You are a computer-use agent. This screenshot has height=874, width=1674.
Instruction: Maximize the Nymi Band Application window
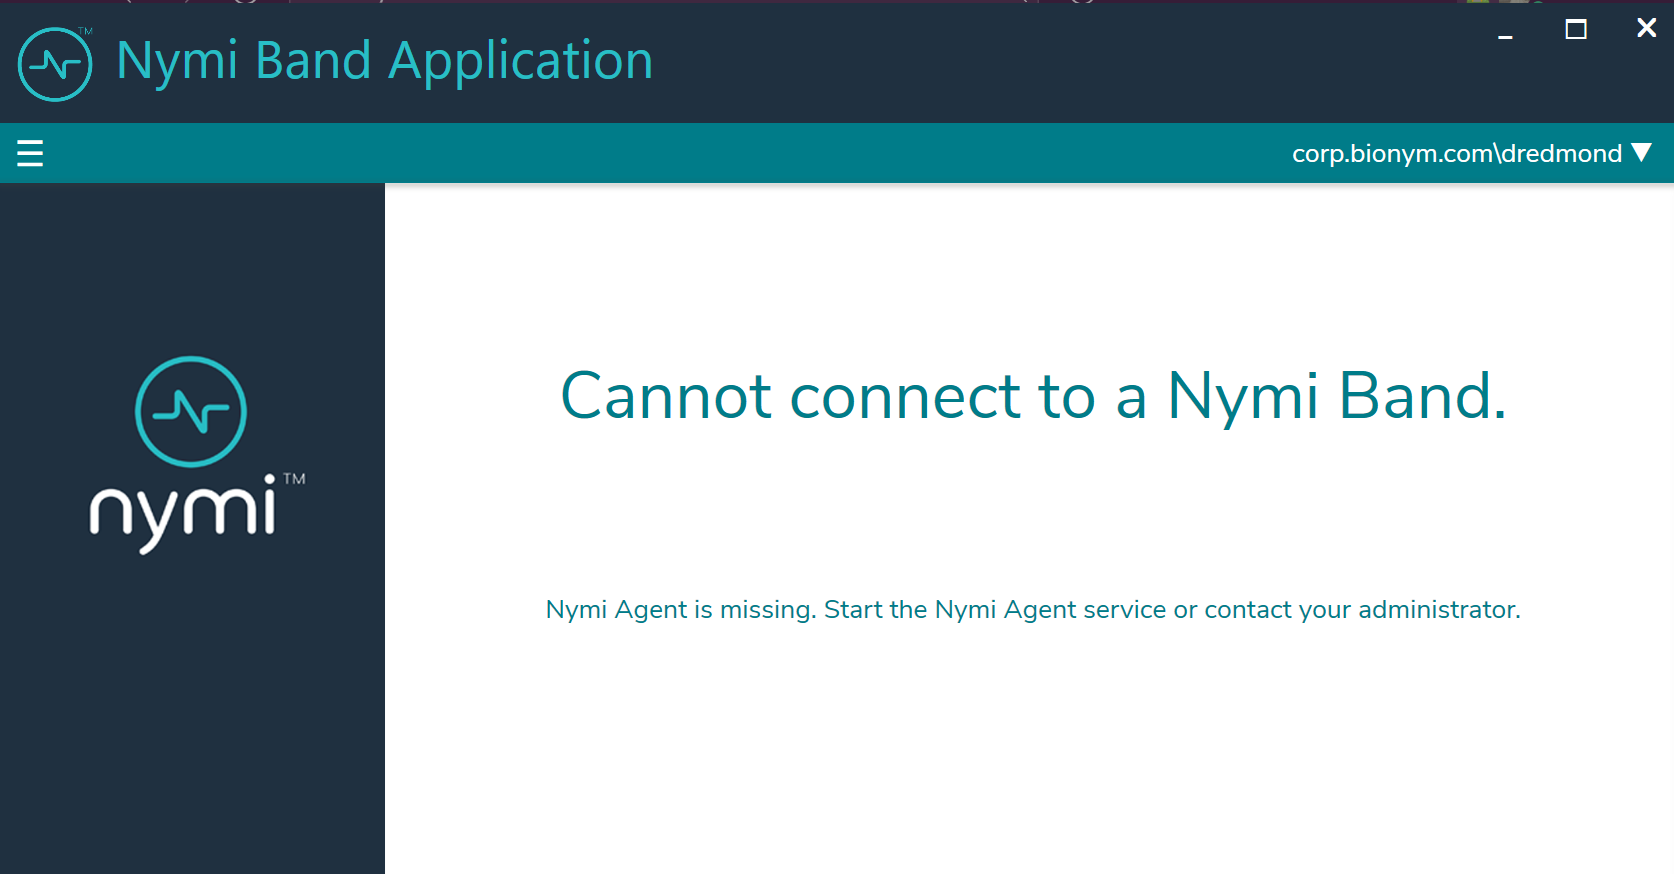1576,29
